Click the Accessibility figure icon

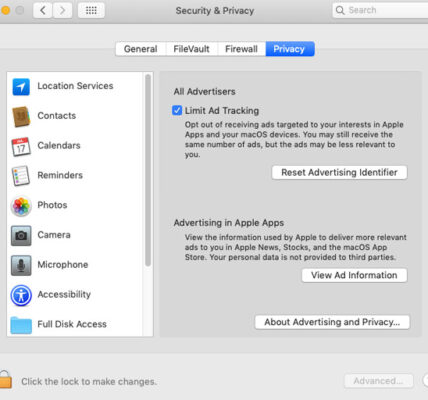coord(21,295)
